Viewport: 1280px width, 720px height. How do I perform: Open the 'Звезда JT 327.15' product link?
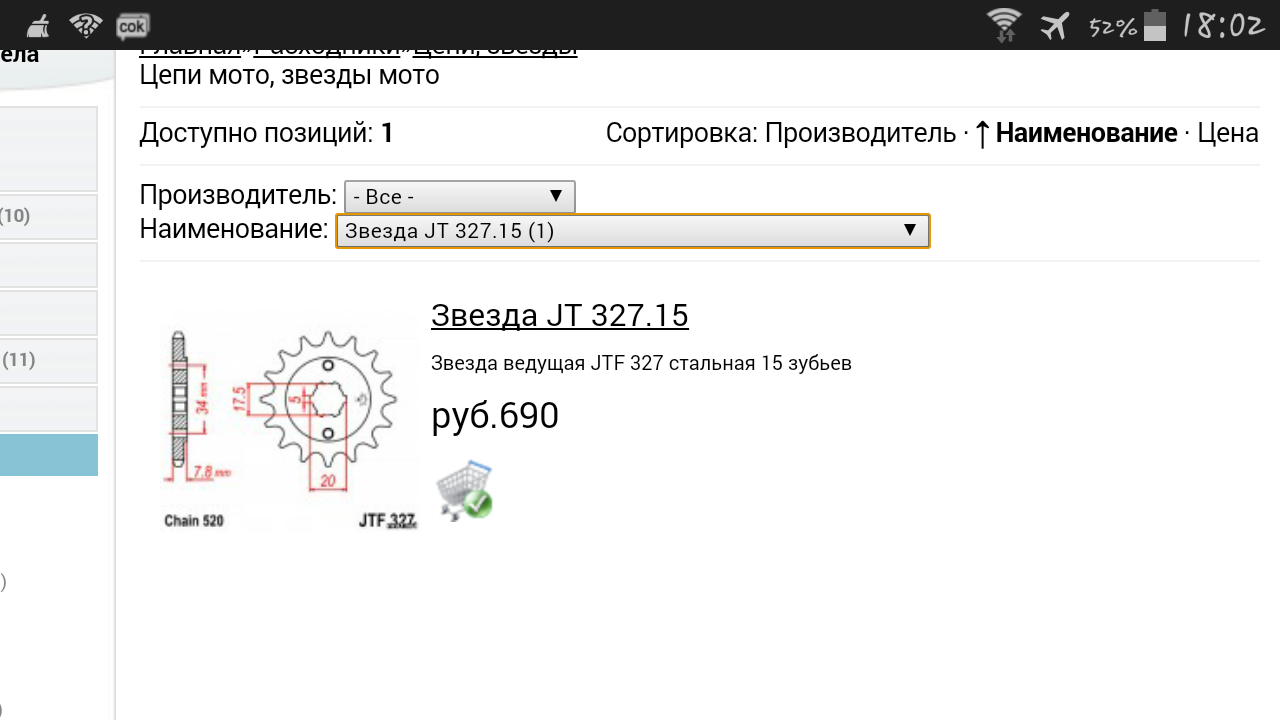click(559, 315)
